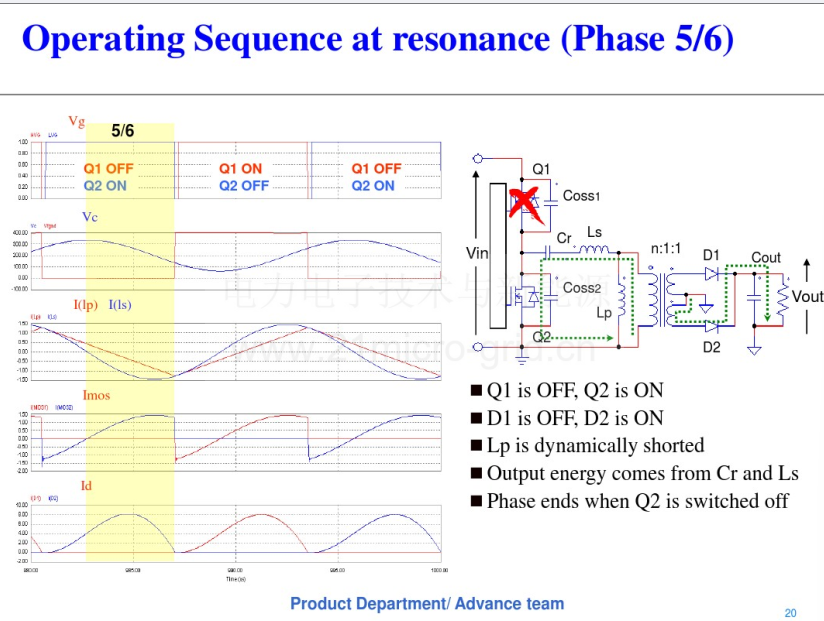Click the 'Vout' label

coord(808,296)
